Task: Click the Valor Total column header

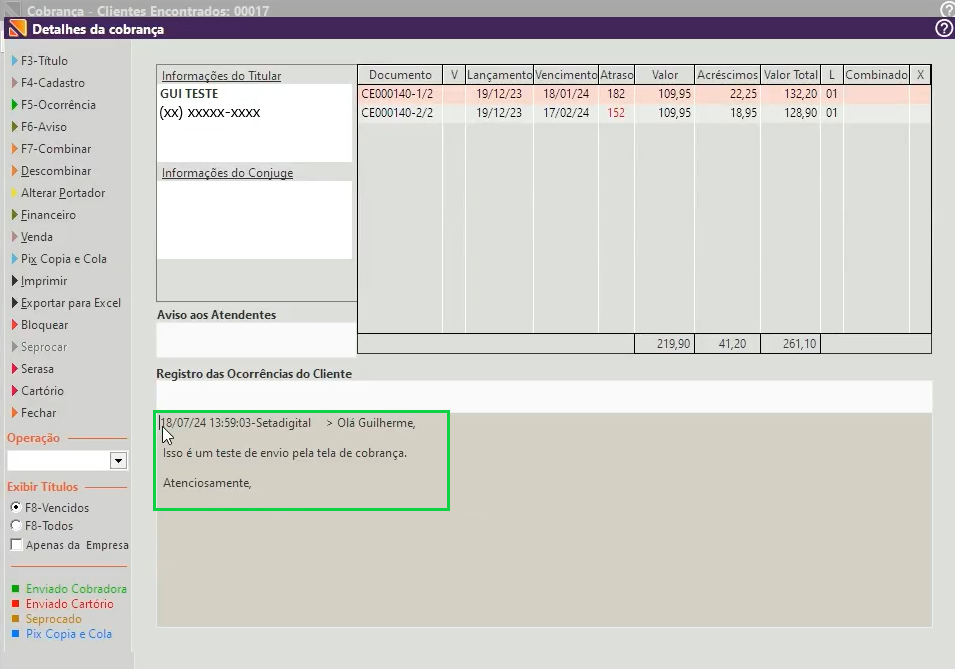Action: (791, 75)
